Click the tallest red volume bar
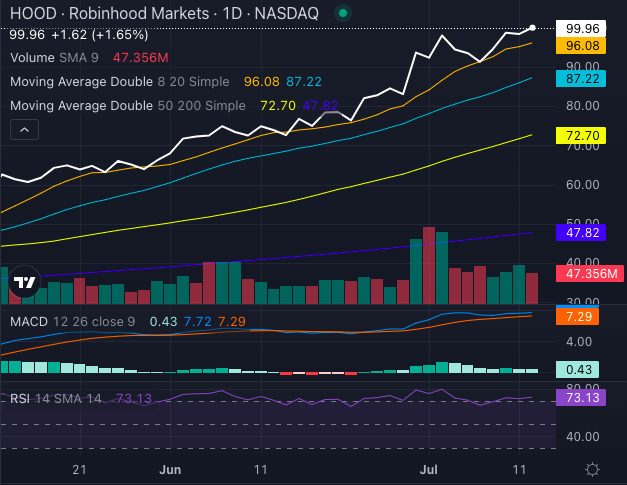The image size is (627, 485). 429,265
